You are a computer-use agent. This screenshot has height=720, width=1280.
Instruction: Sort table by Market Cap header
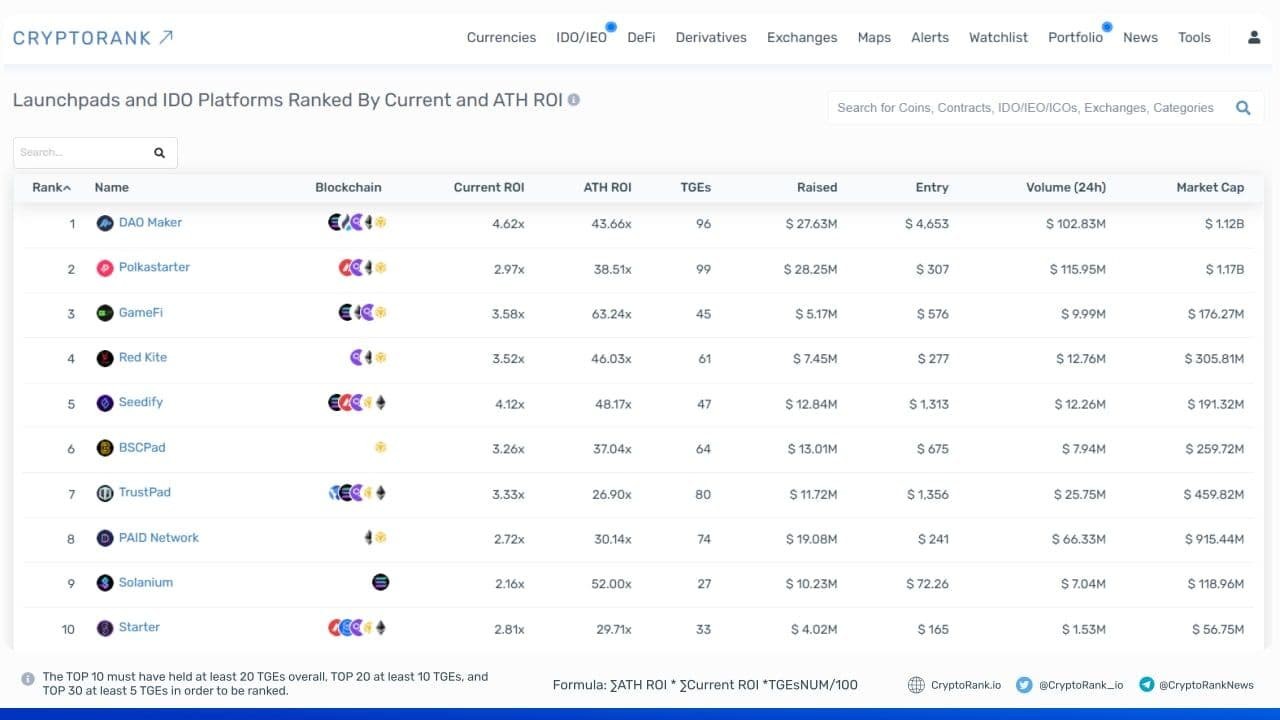click(1210, 187)
